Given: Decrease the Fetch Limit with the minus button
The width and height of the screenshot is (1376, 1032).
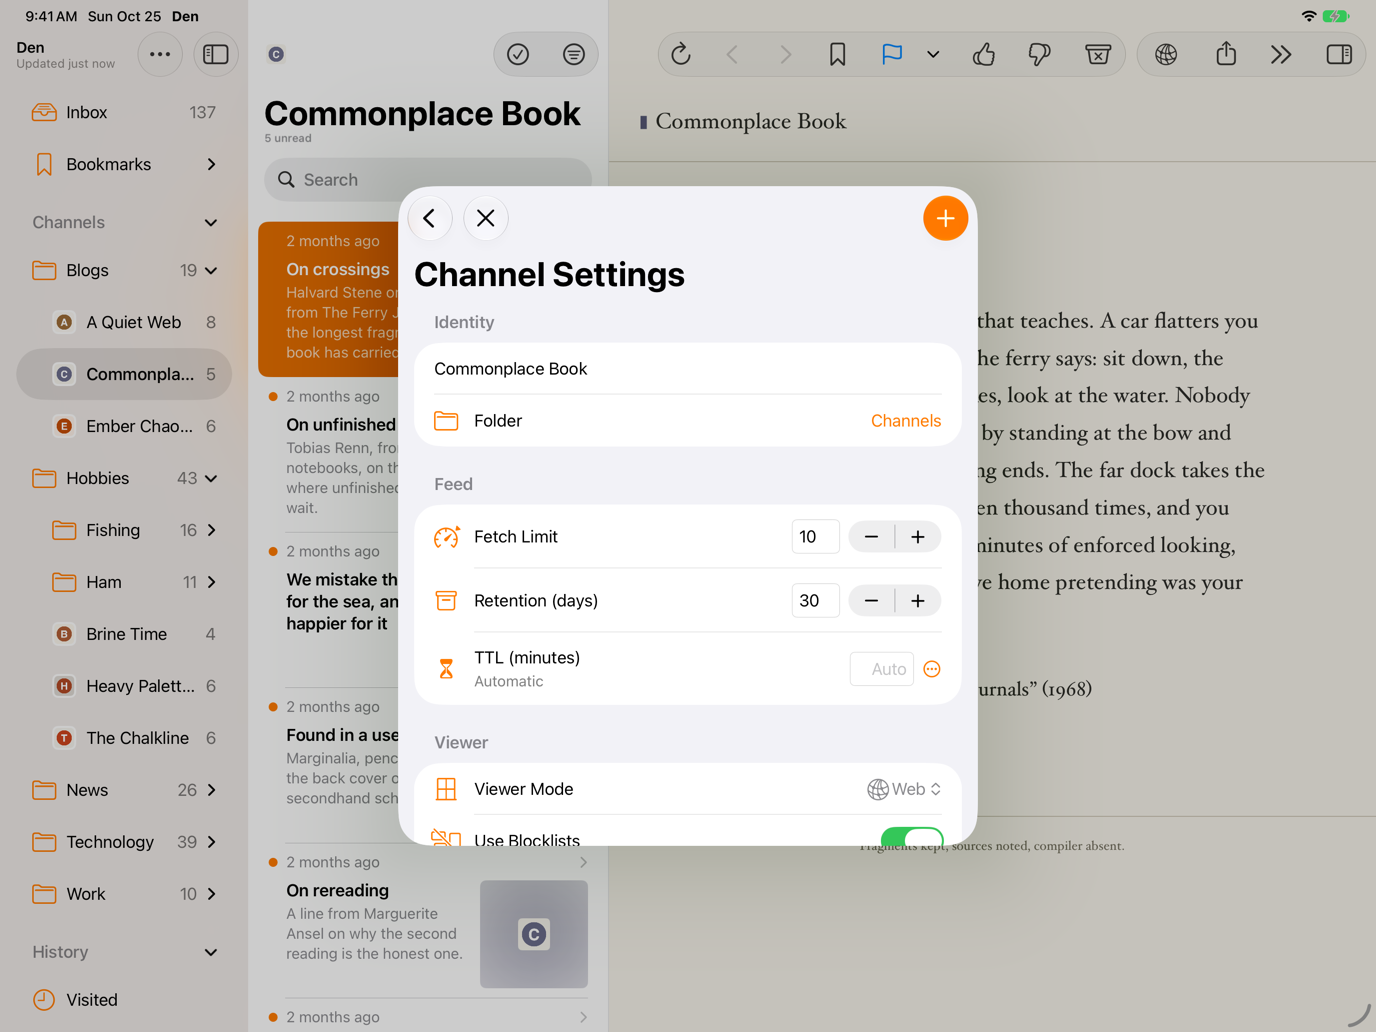Looking at the screenshot, I should pyautogui.click(x=871, y=537).
